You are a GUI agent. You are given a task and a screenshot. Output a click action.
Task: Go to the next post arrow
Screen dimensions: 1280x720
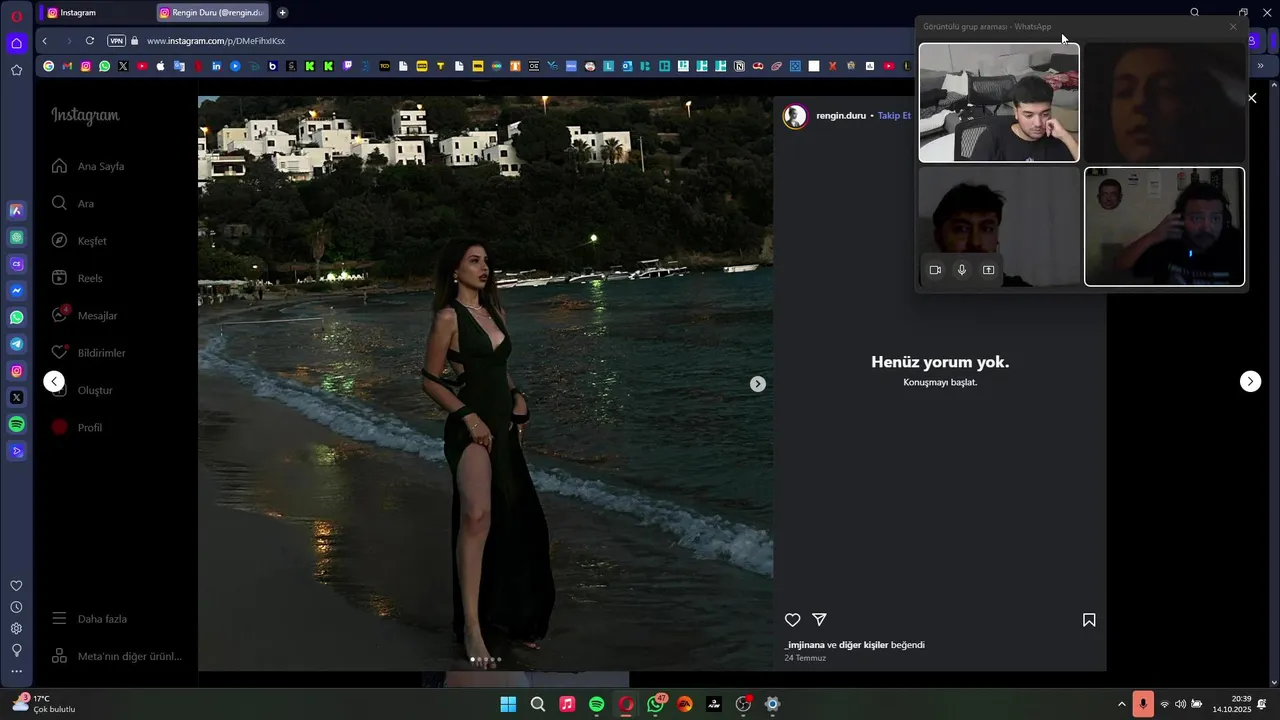click(1250, 381)
